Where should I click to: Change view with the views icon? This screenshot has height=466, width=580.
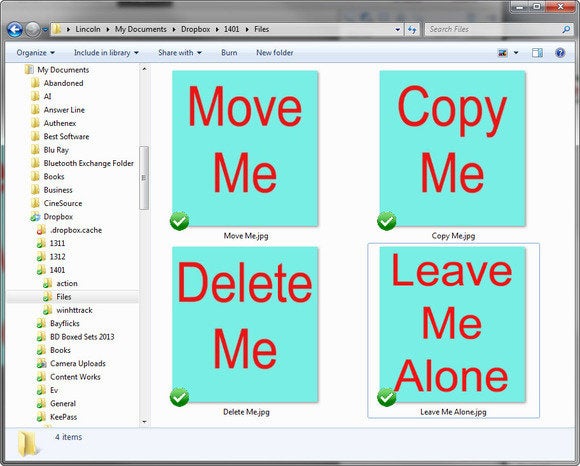[502, 53]
